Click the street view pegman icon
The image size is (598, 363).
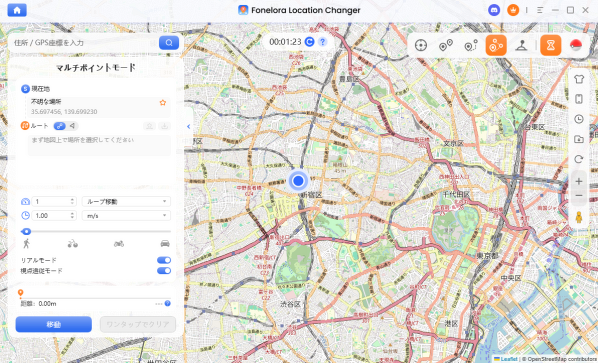click(579, 217)
